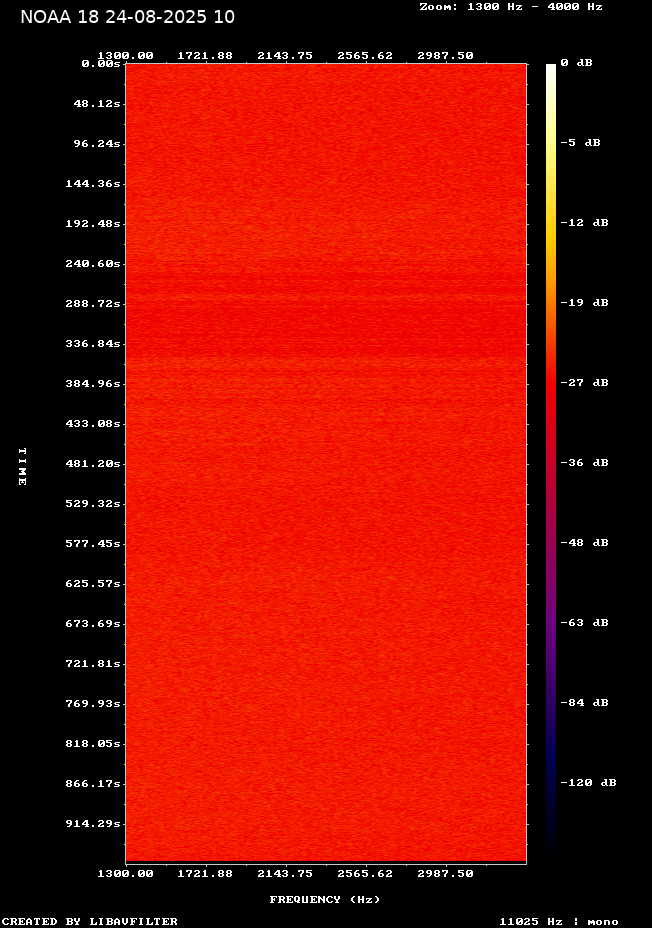This screenshot has height=928, width=652.
Task: Click the CREATED BY LIBAVFILTER text
Action: click(x=90, y=921)
